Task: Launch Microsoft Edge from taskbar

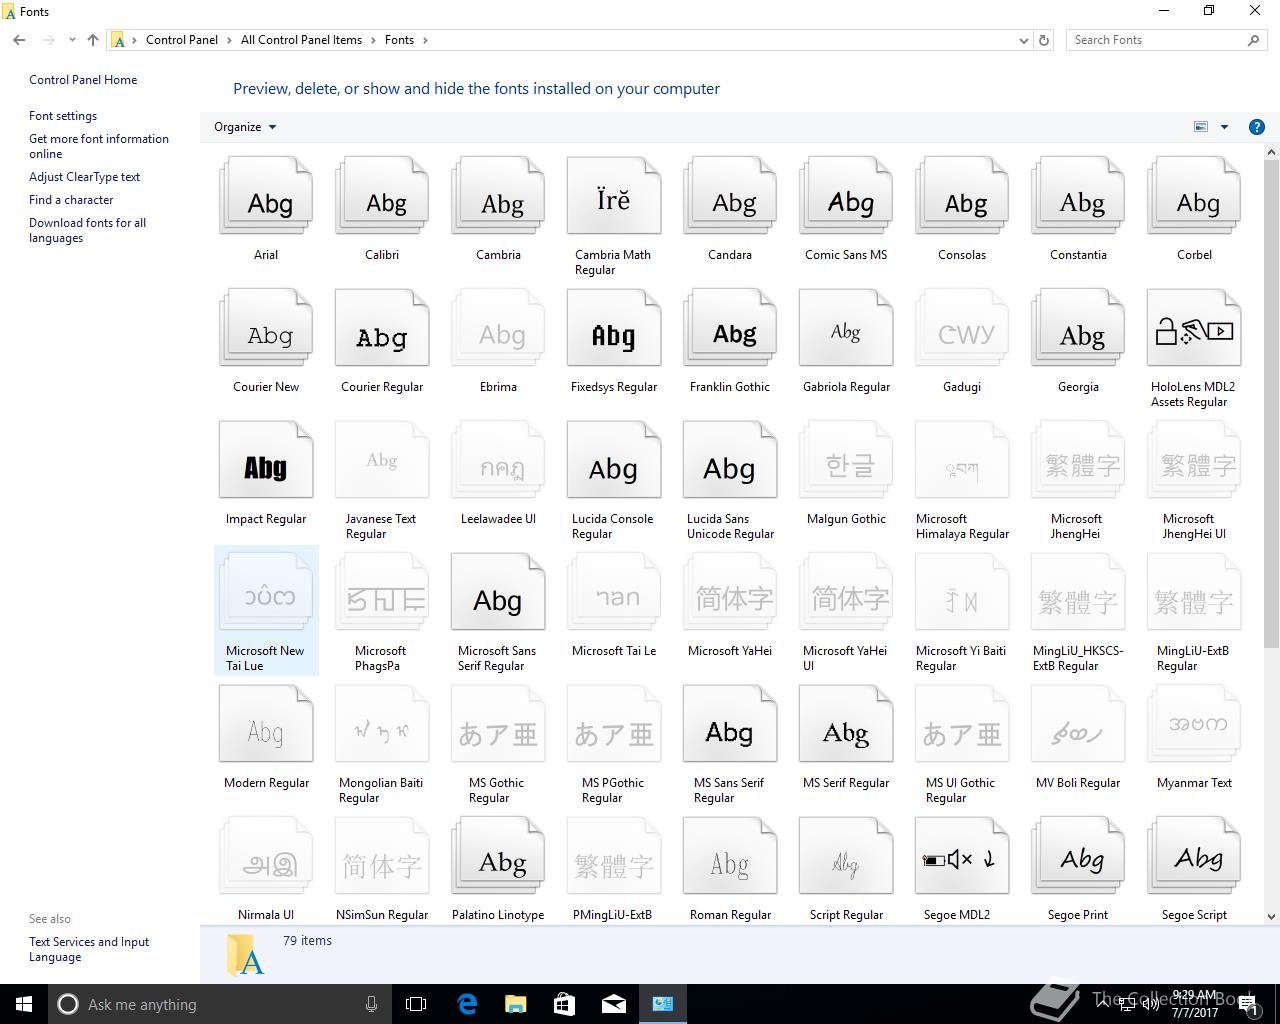Action: [x=467, y=1004]
